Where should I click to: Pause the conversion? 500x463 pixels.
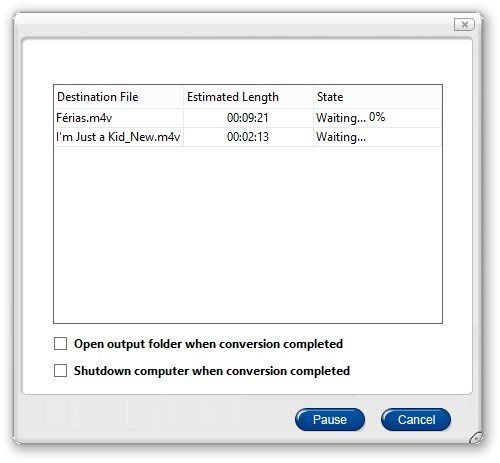tap(330, 420)
